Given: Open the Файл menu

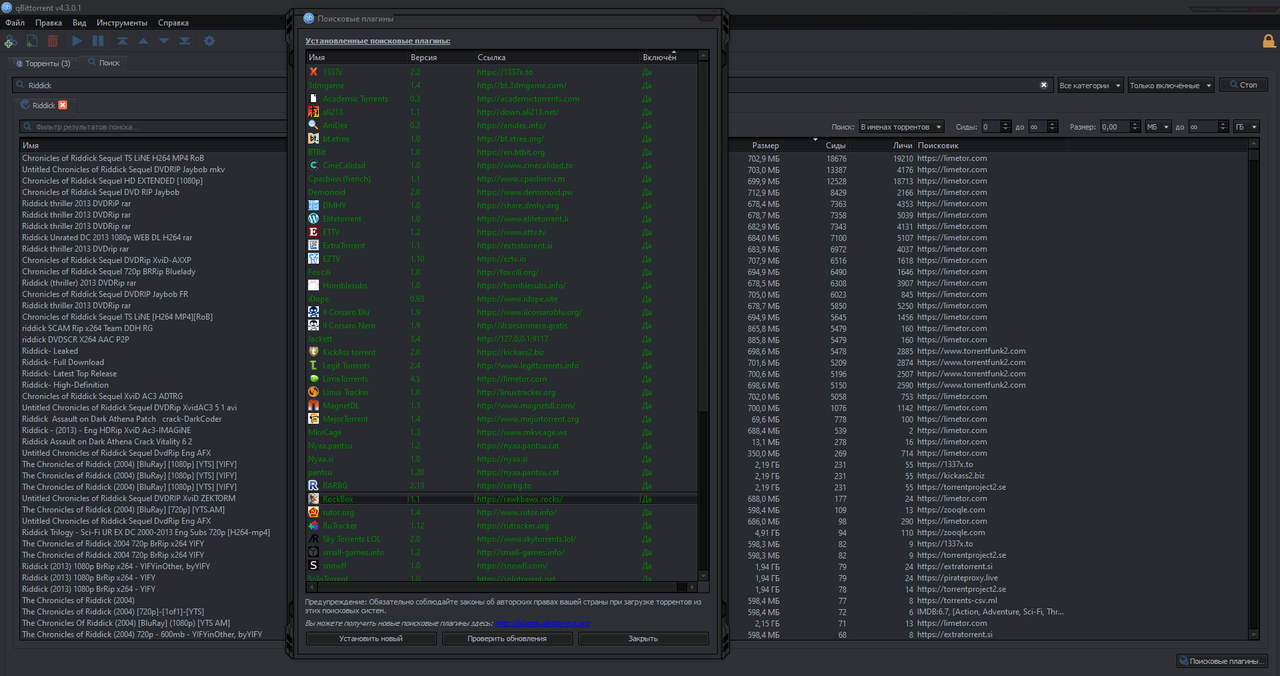Looking at the screenshot, I should 14,22.
